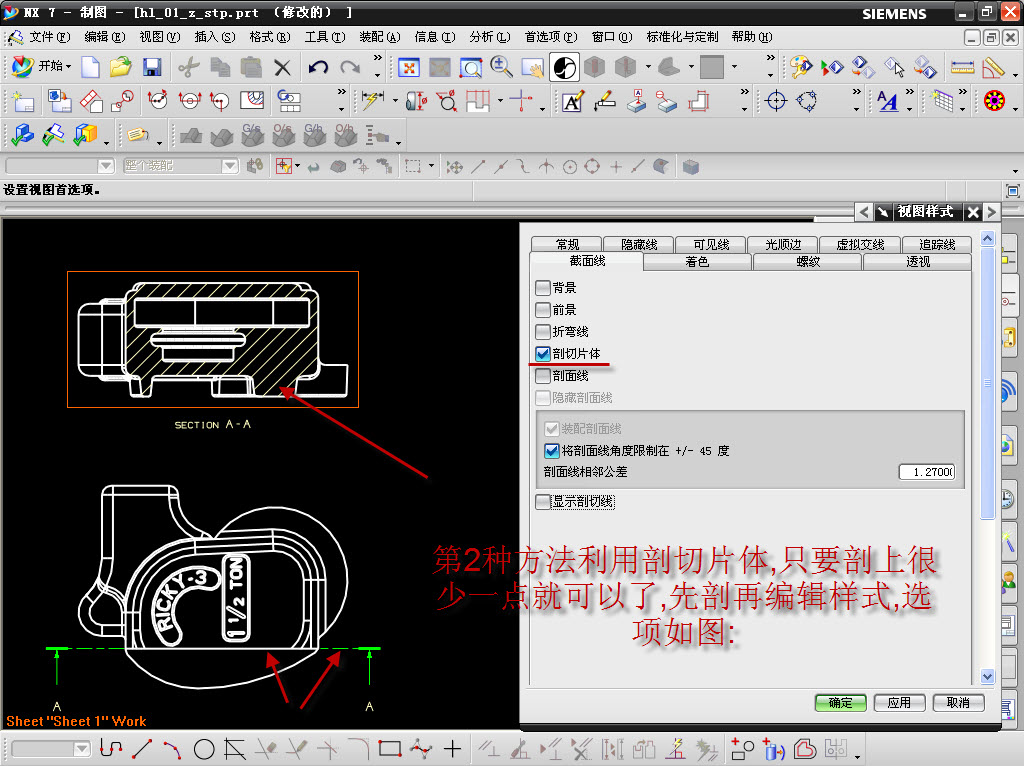The height and width of the screenshot is (766, 1024).
Task: Toggle 将剖面线角度限制在 +/- 45 度 checkbox
Action: [x=551, y=451]
